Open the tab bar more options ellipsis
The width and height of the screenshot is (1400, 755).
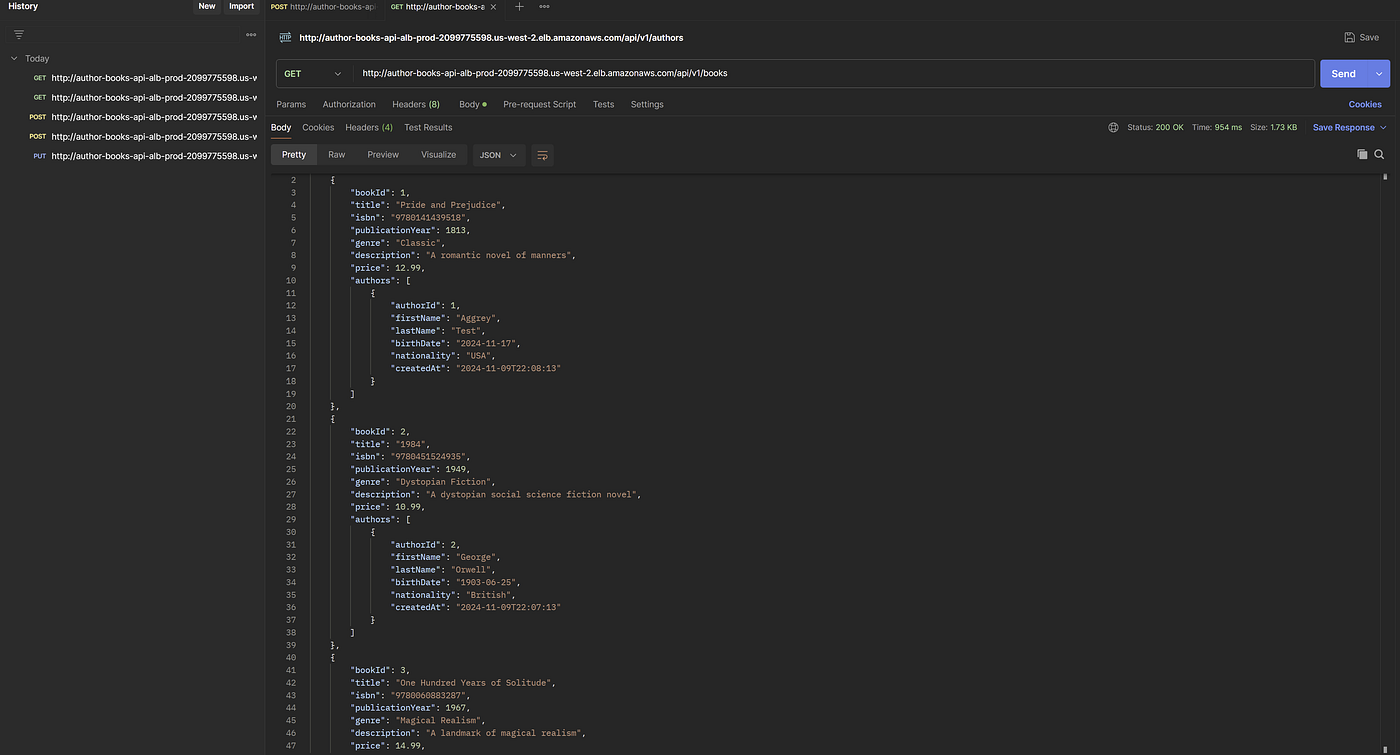[x=544, y=7]
